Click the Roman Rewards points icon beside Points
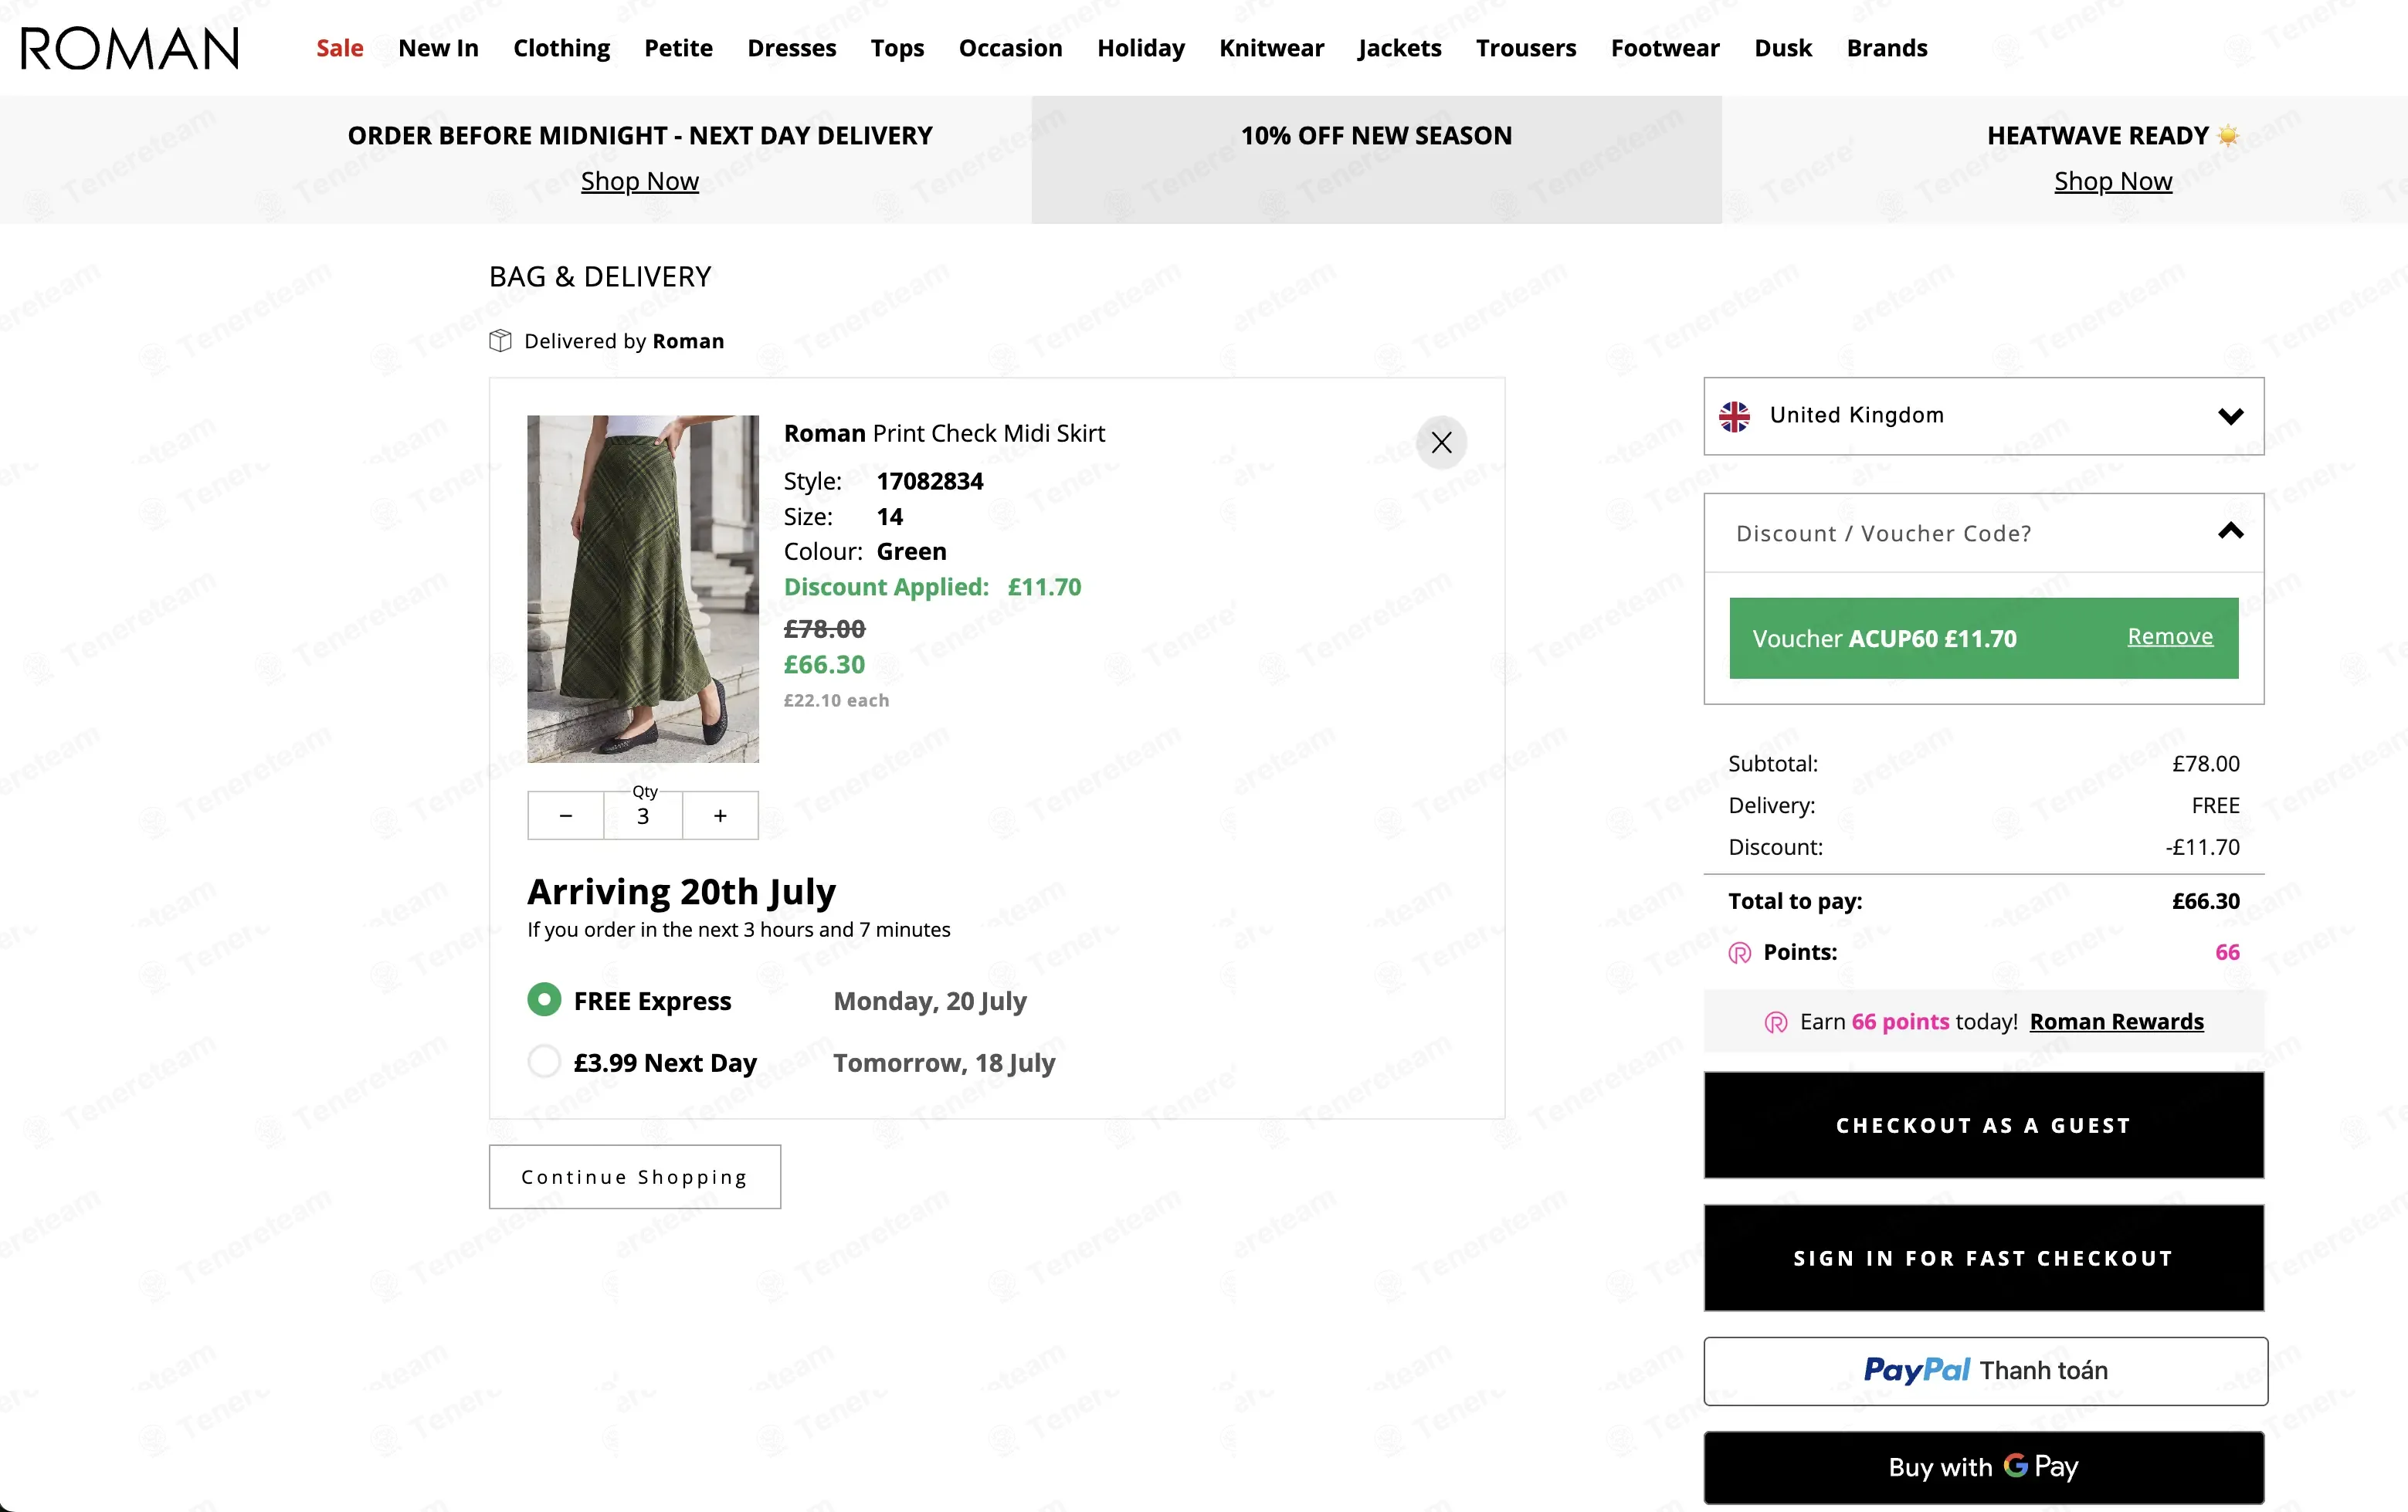Image resolution: width=2408 pixels, height=1512 pixels. [x=1740, y=953]
